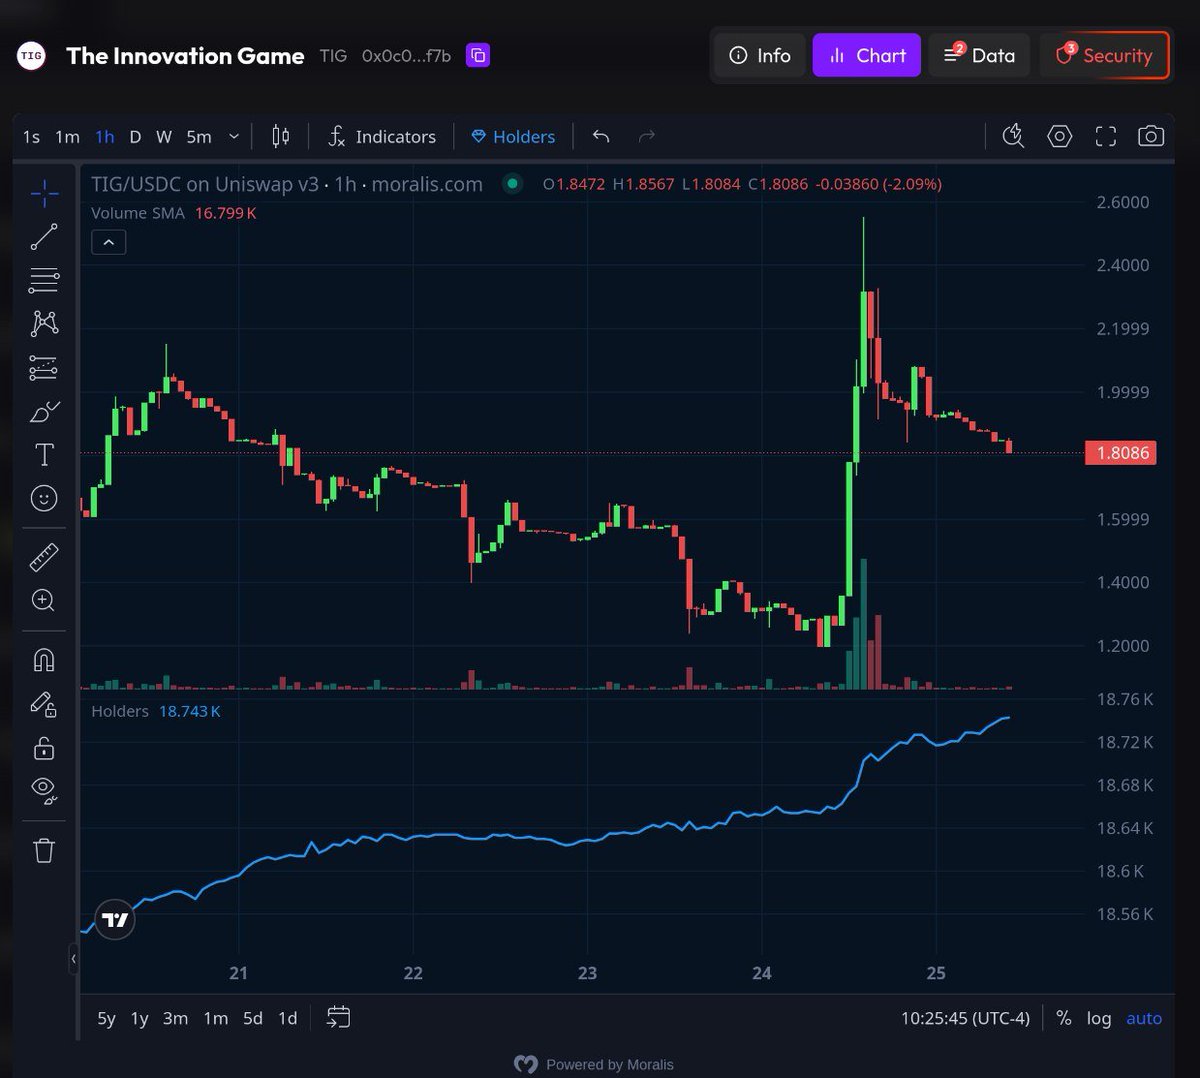Open the Indicators menu
The width and height of the screenshot is (1200, 1078).
point(382,136)
